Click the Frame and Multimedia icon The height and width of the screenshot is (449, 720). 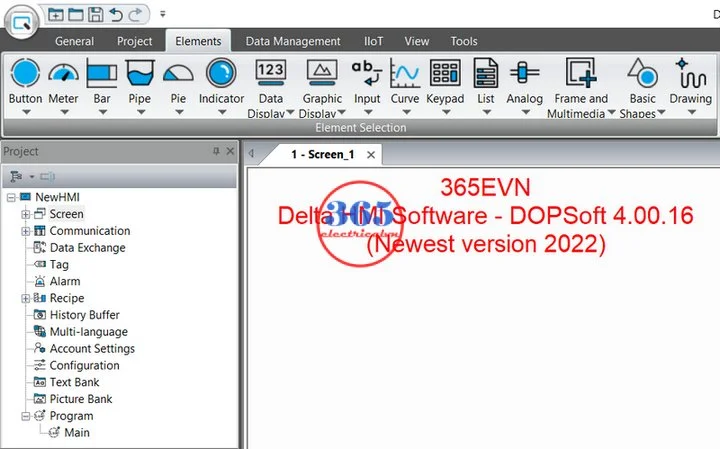581,72
